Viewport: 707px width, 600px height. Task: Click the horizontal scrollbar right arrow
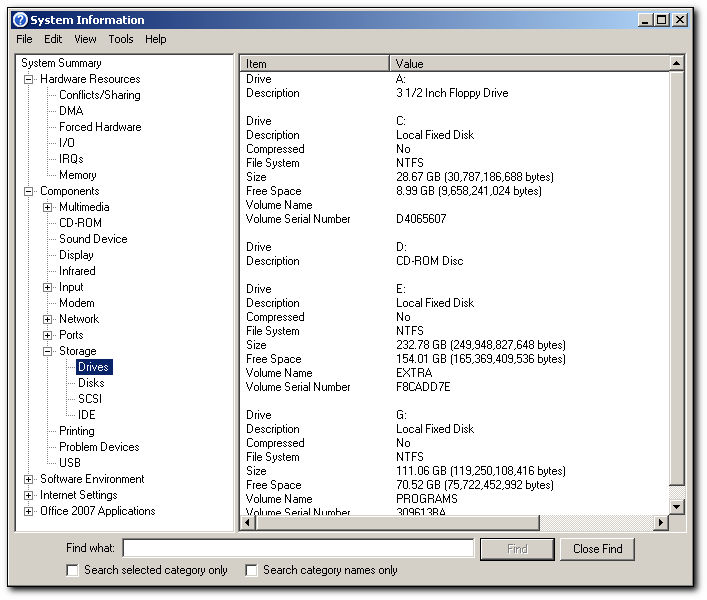coord(661,523)
